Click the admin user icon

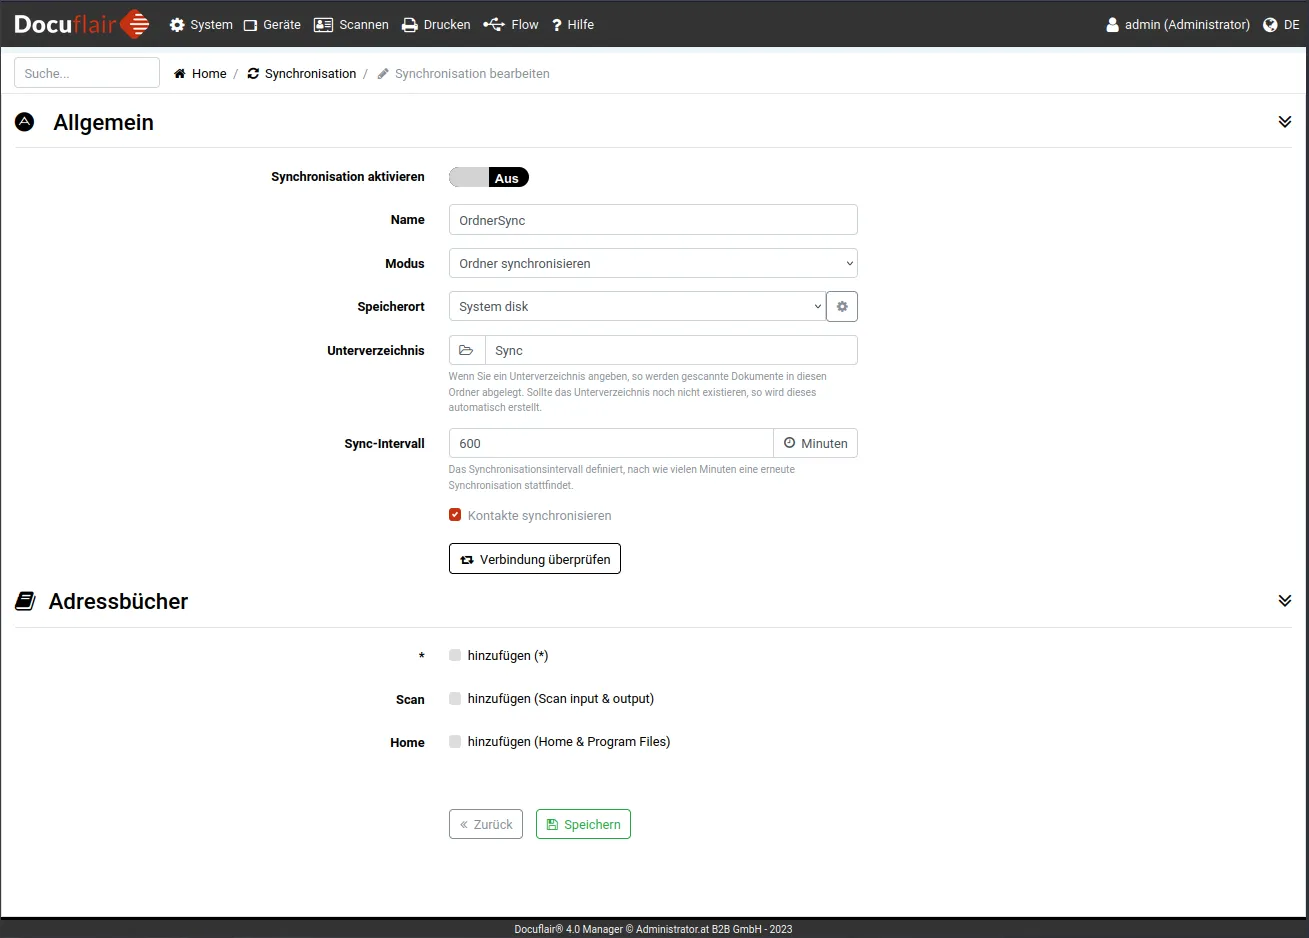coord(1112,25)
